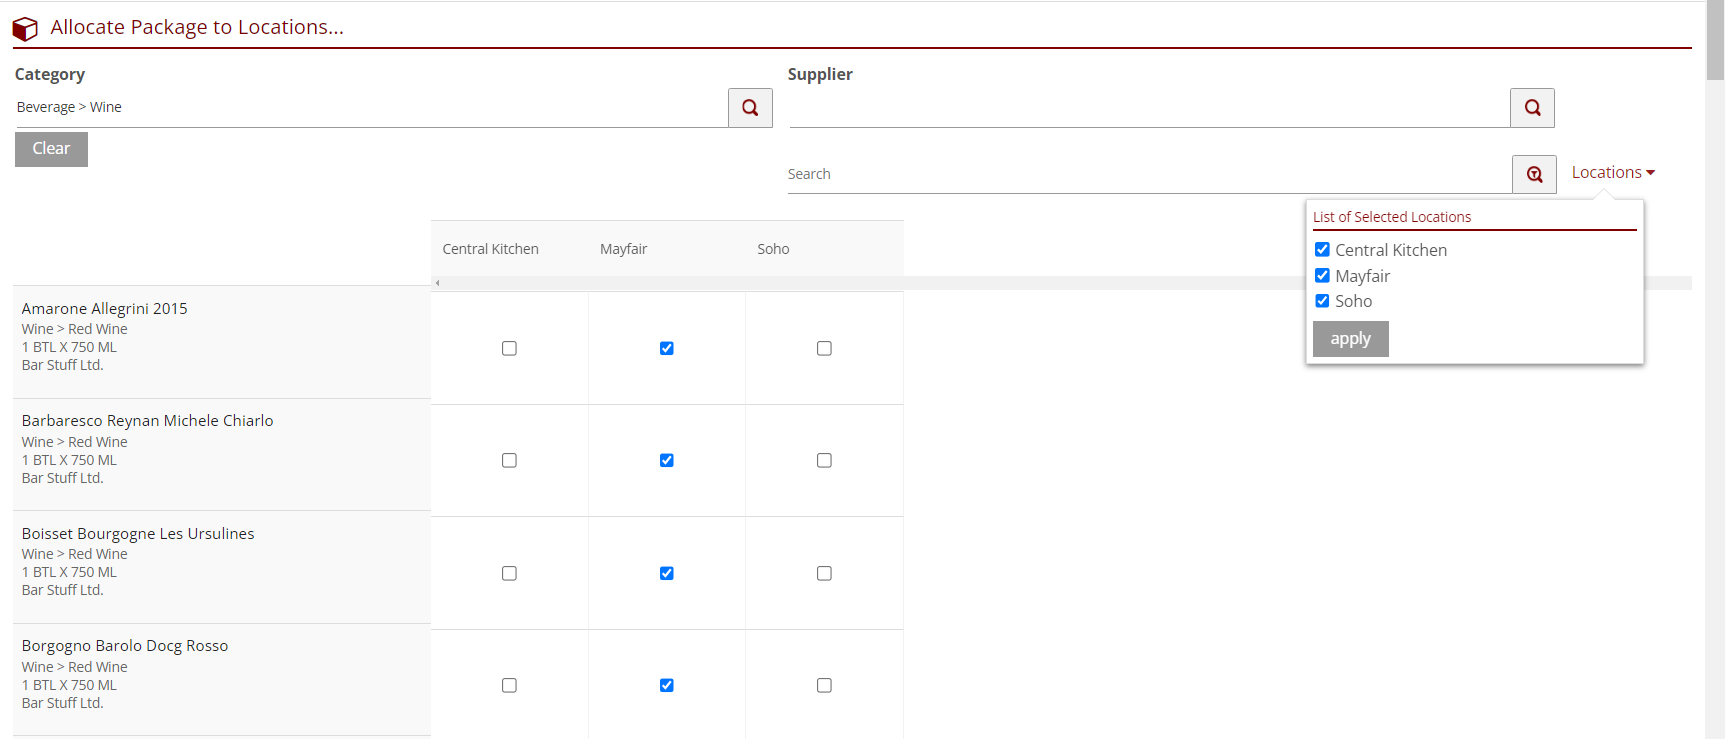Click the Mayfair column header
Viewport: 1725px width, 739px height.
coord(624,249)
